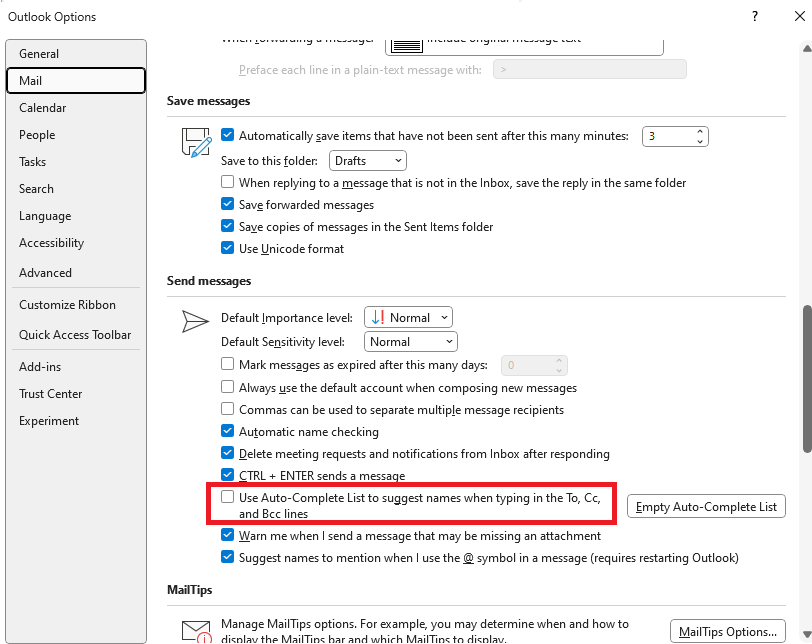Open the Trust Center category
Viewport: 812px width, 644px height.
tap(76, 393)
